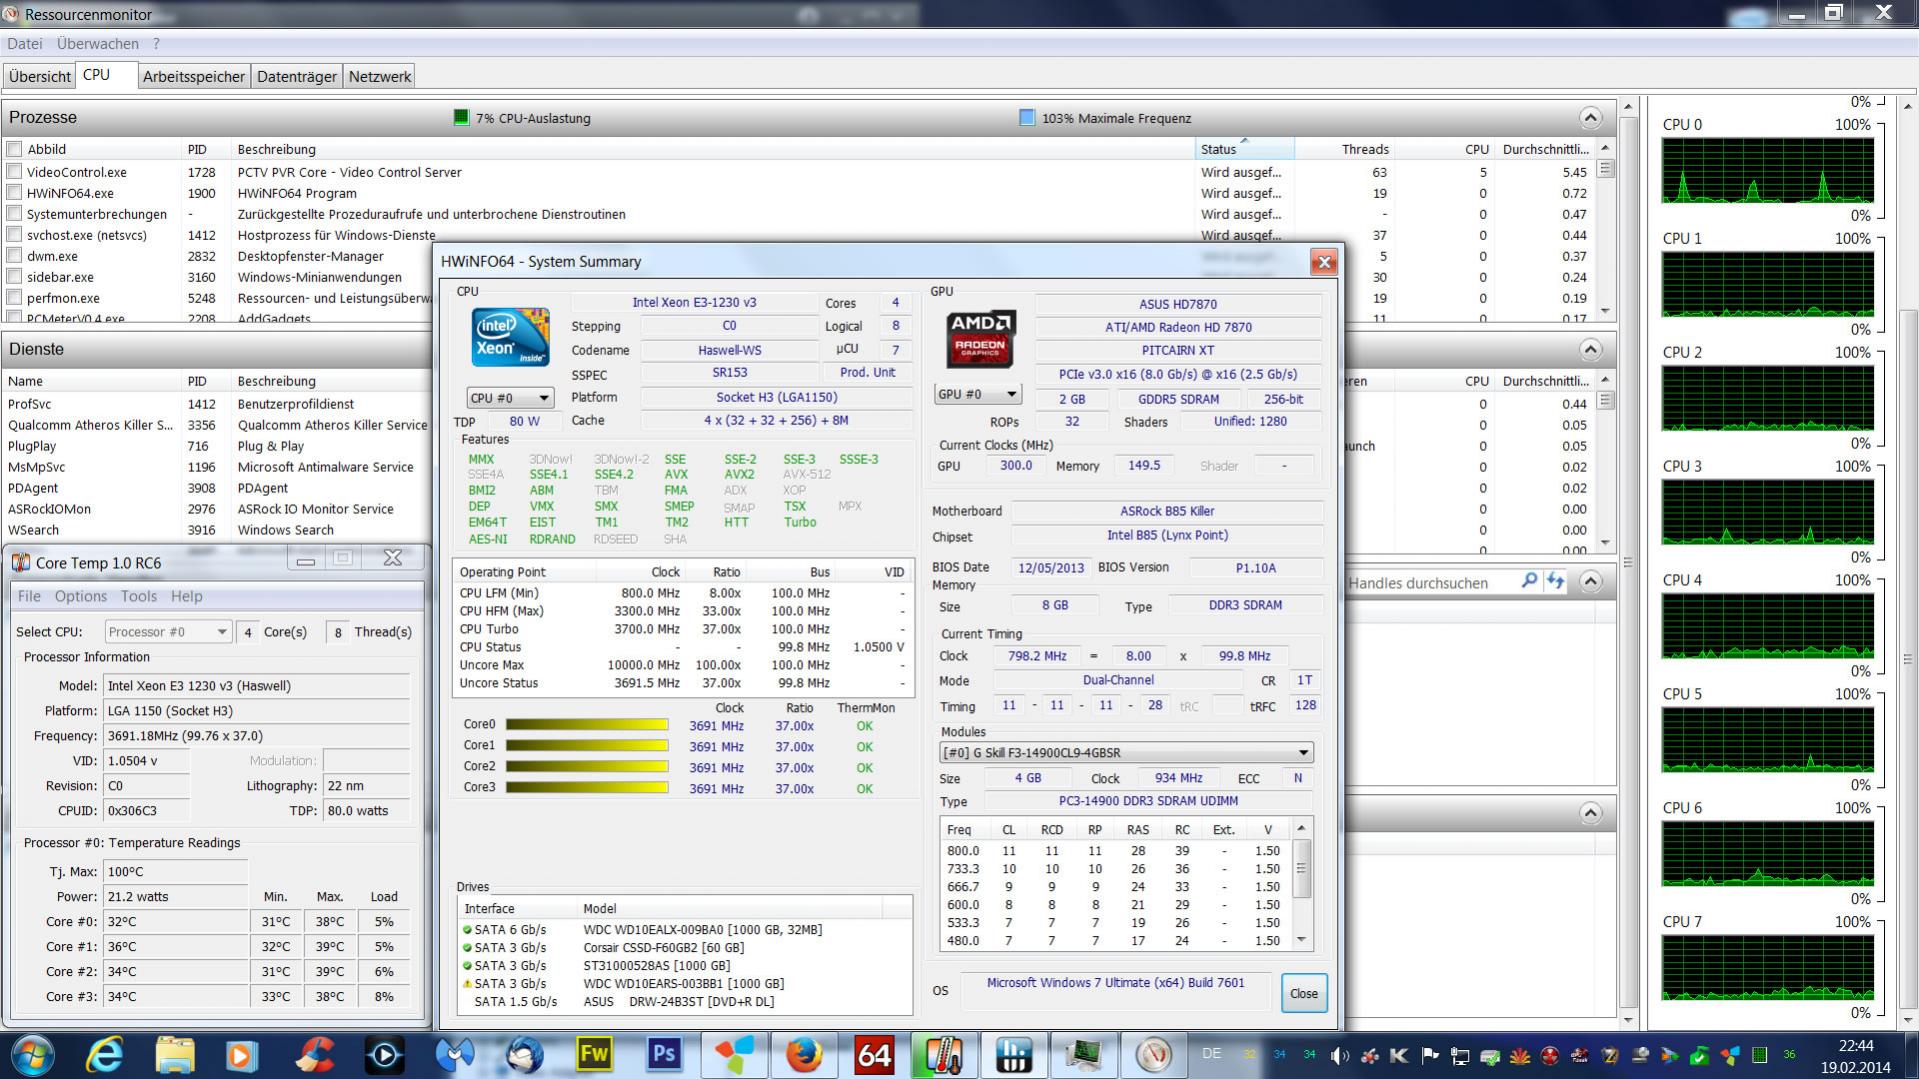The width and height of the screenshot is (1919, 1079).
Task: Switch to the Datenträger tab
Action: click(297, 77)
